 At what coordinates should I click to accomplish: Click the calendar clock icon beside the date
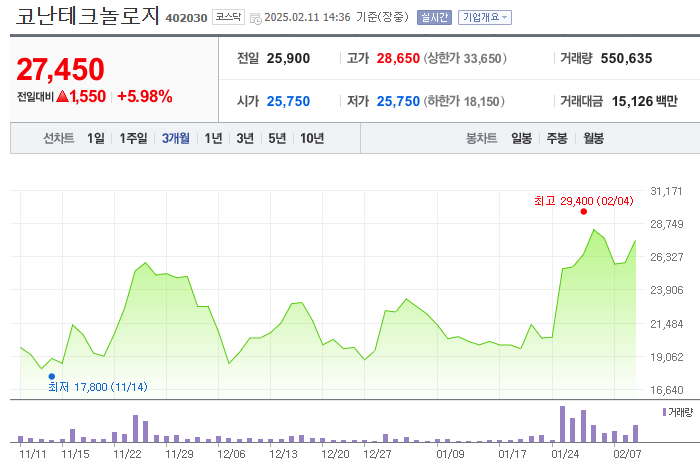pos(255,18)
